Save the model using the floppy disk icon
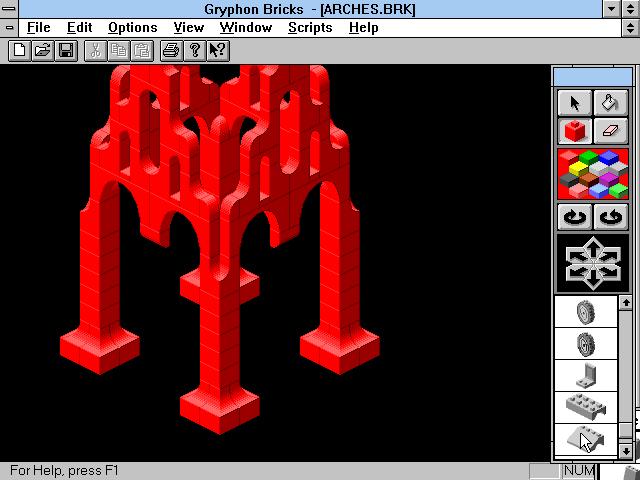640x480 pixels. [x=66, y=51]
